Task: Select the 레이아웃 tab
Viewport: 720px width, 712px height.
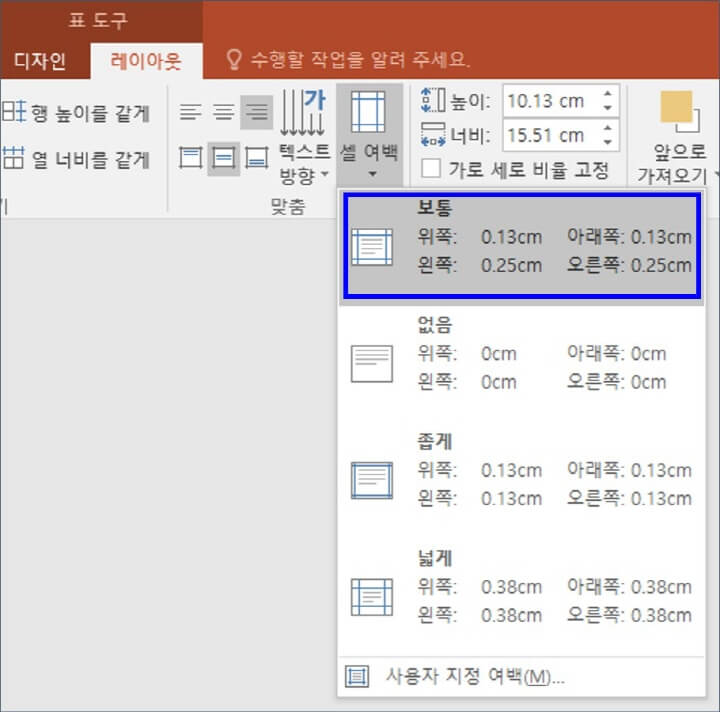Action: pyautogui.click(x=146, y=61)
